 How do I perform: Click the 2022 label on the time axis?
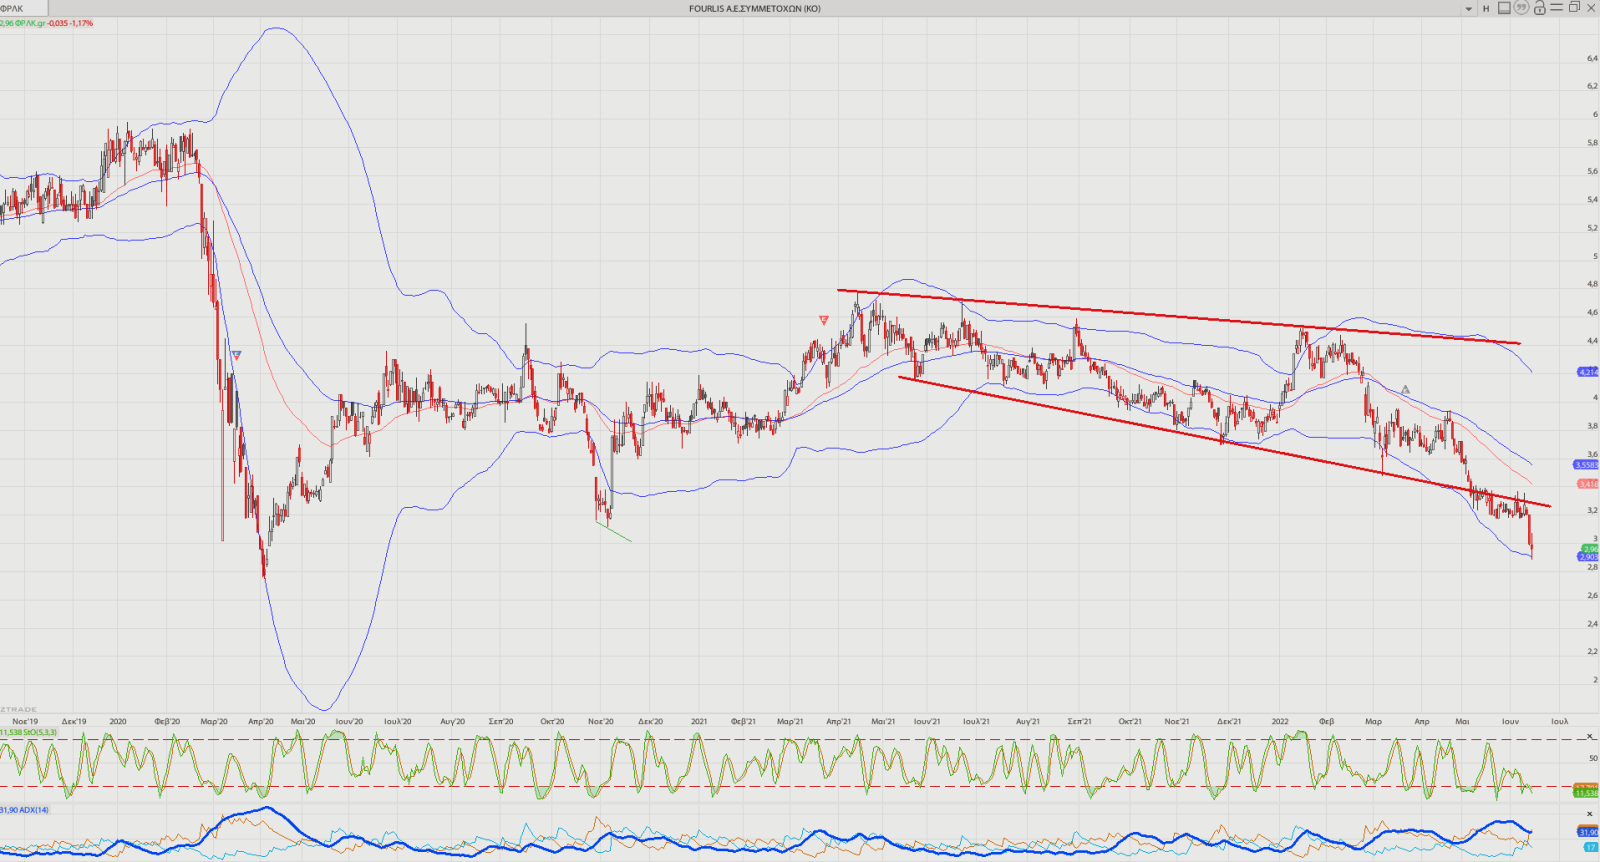(x=1280, y=721)
